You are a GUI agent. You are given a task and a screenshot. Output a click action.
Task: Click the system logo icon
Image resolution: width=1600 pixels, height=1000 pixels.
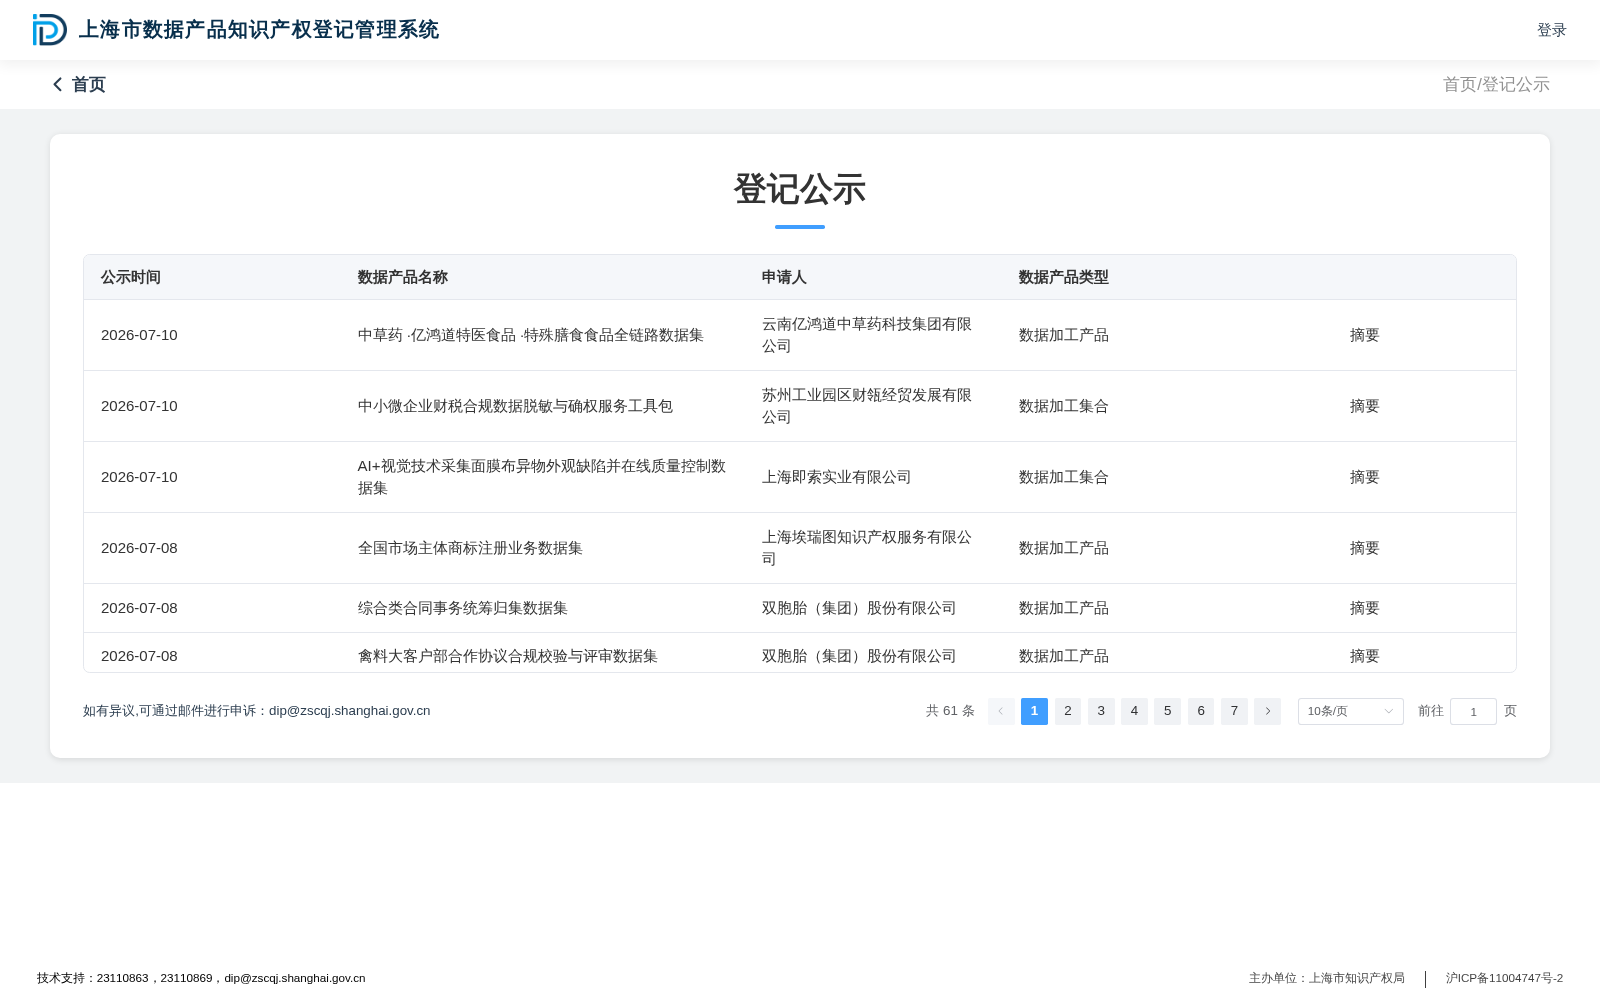pyautogui.click(x=49, y=30)
